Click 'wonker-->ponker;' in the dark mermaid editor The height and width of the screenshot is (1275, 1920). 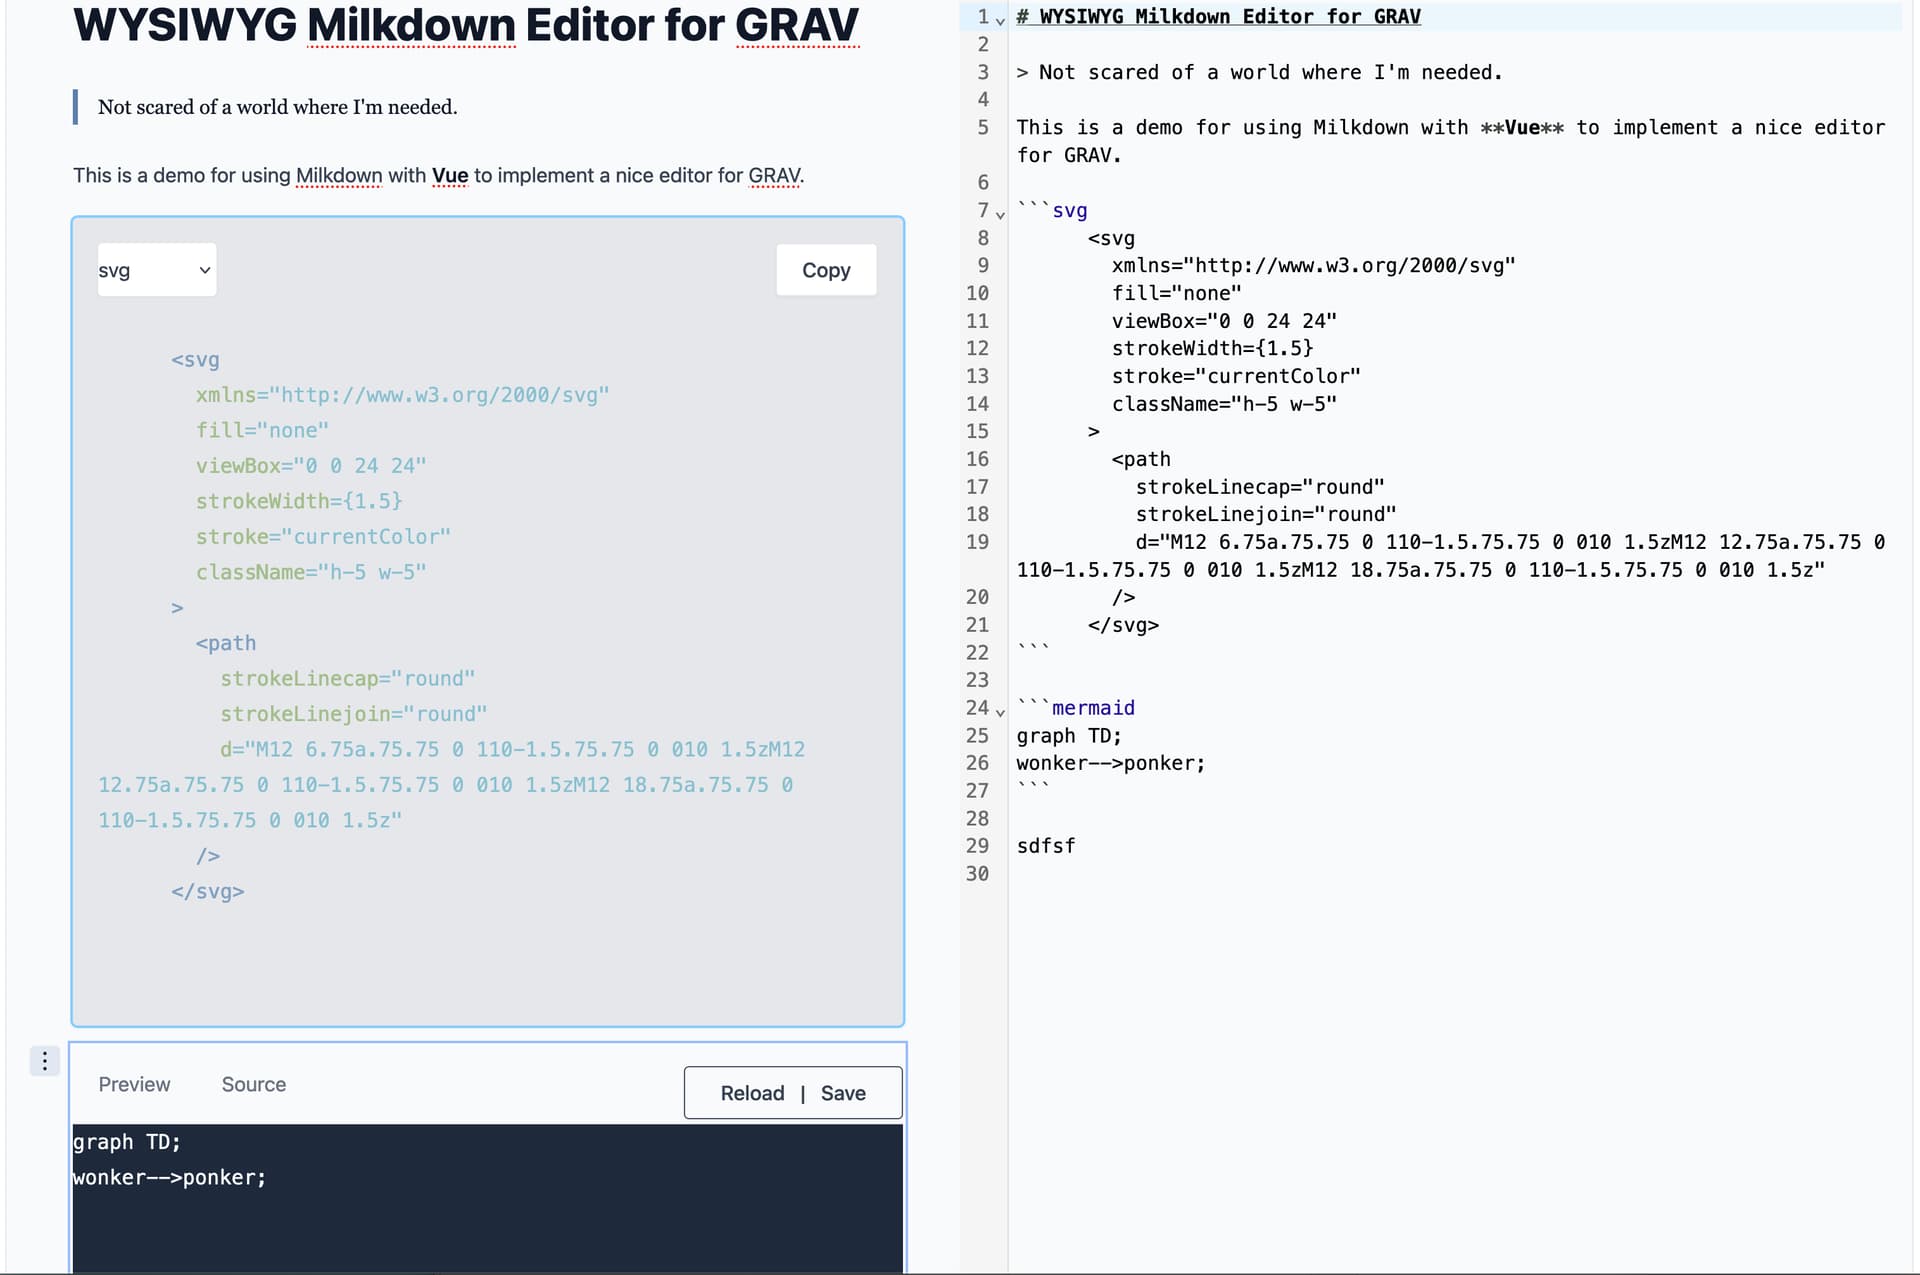170,1178
